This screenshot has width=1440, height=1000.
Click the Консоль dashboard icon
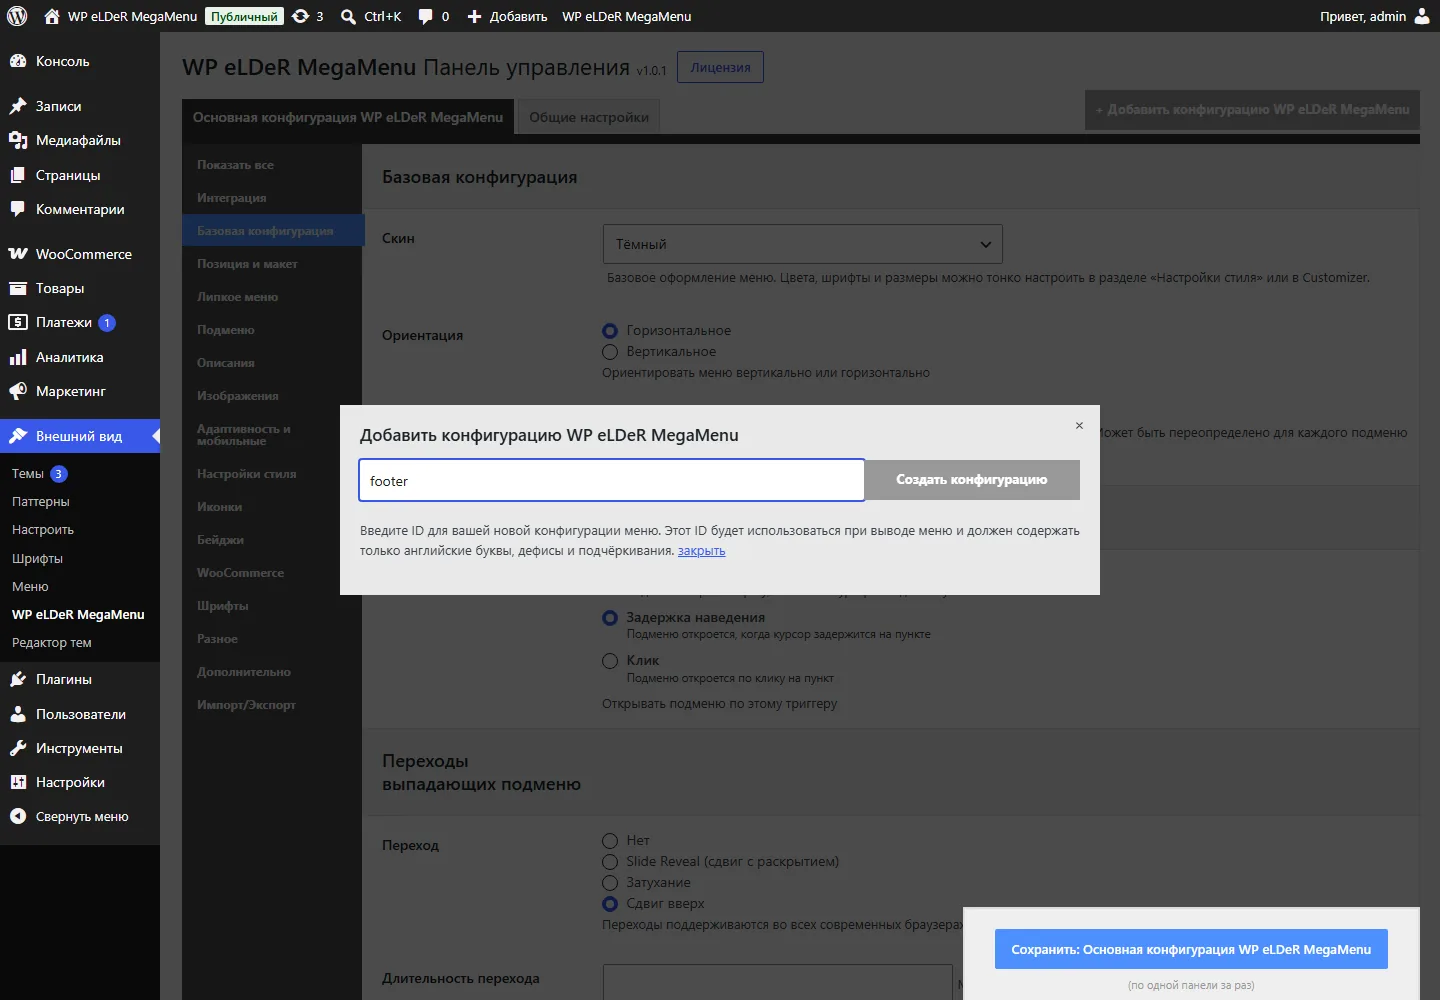click(18, 61)
